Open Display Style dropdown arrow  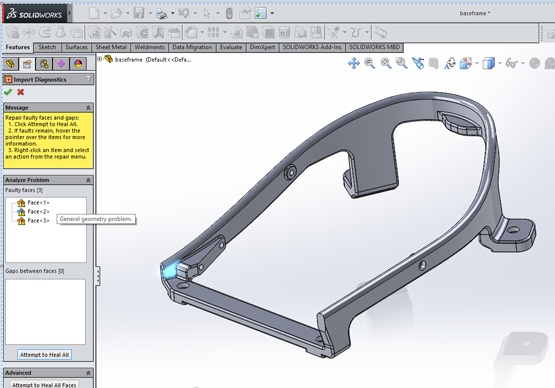(500, 64)
